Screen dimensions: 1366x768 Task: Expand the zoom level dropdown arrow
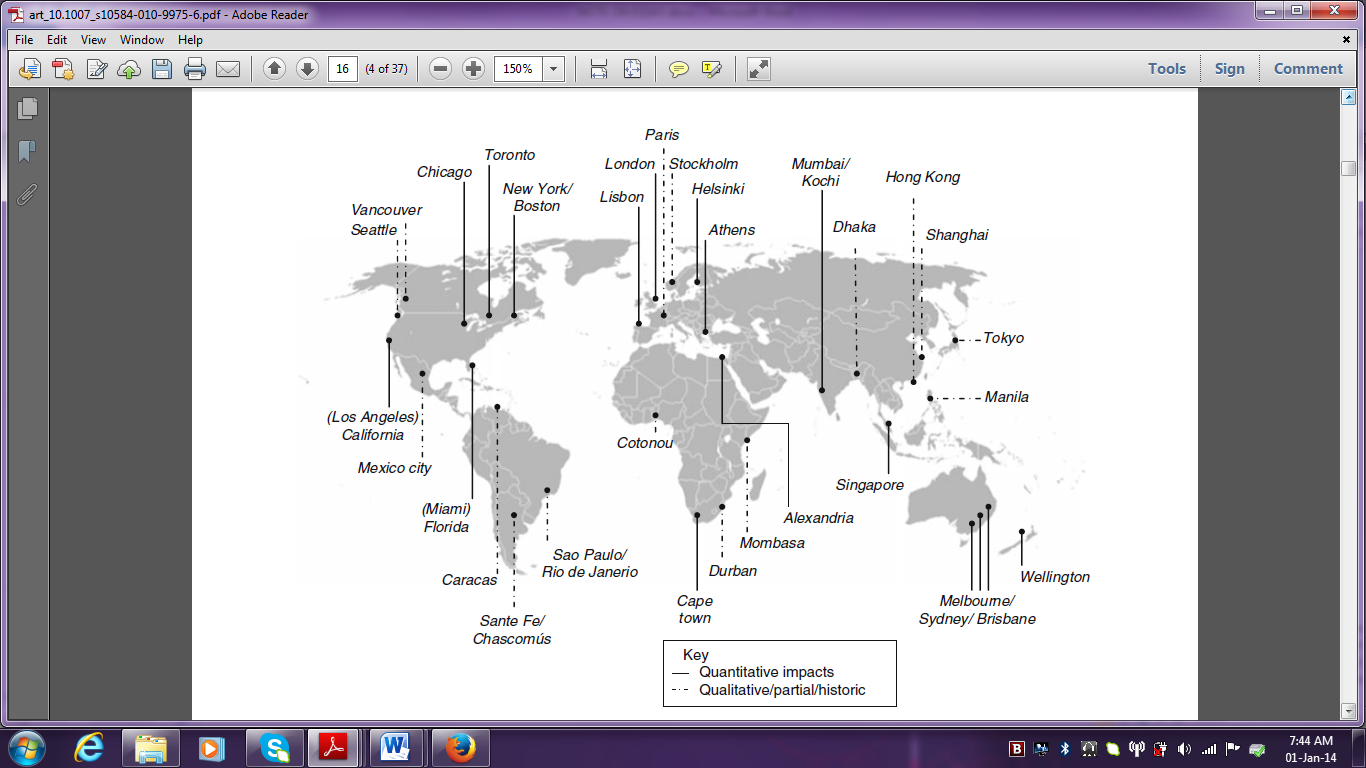[553, 69]
